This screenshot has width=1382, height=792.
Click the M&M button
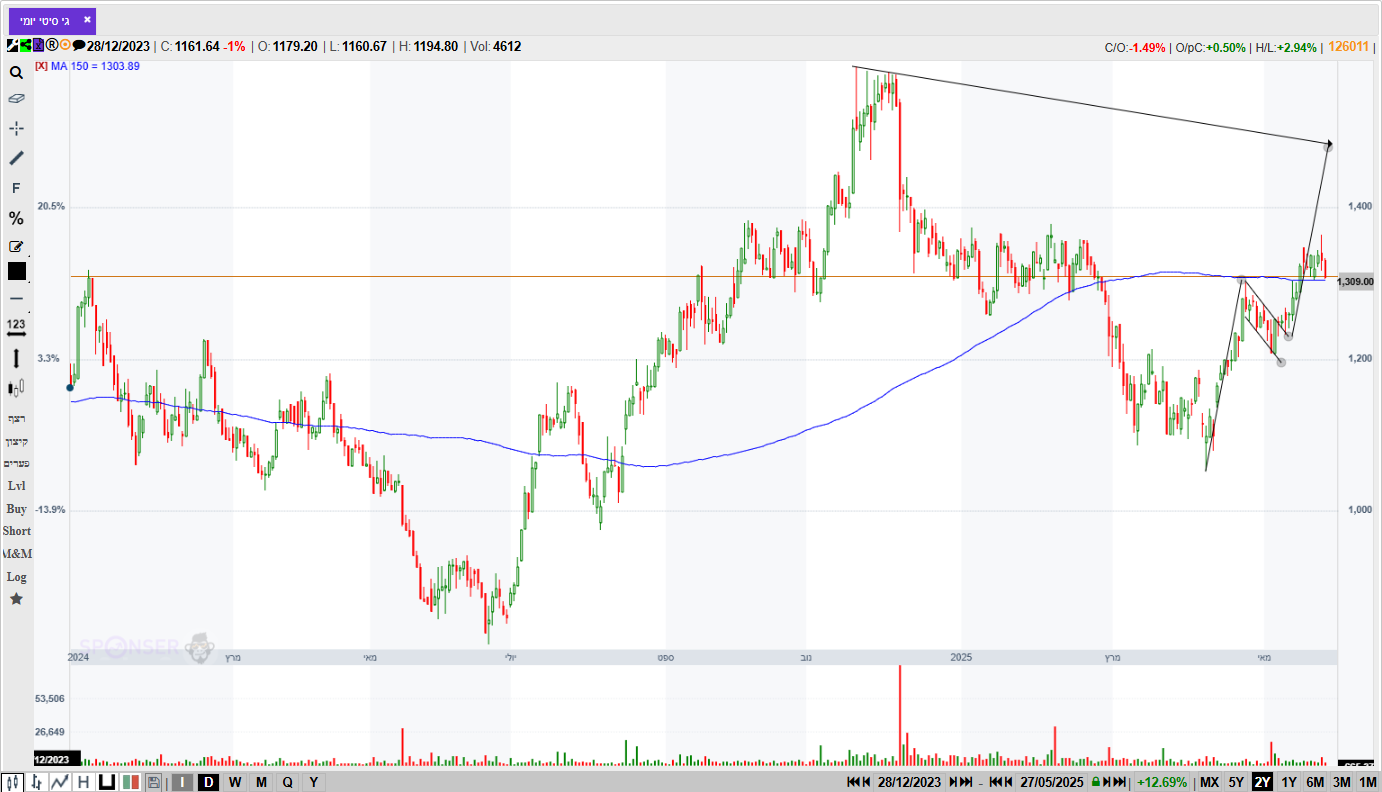[x=16, y=554]
